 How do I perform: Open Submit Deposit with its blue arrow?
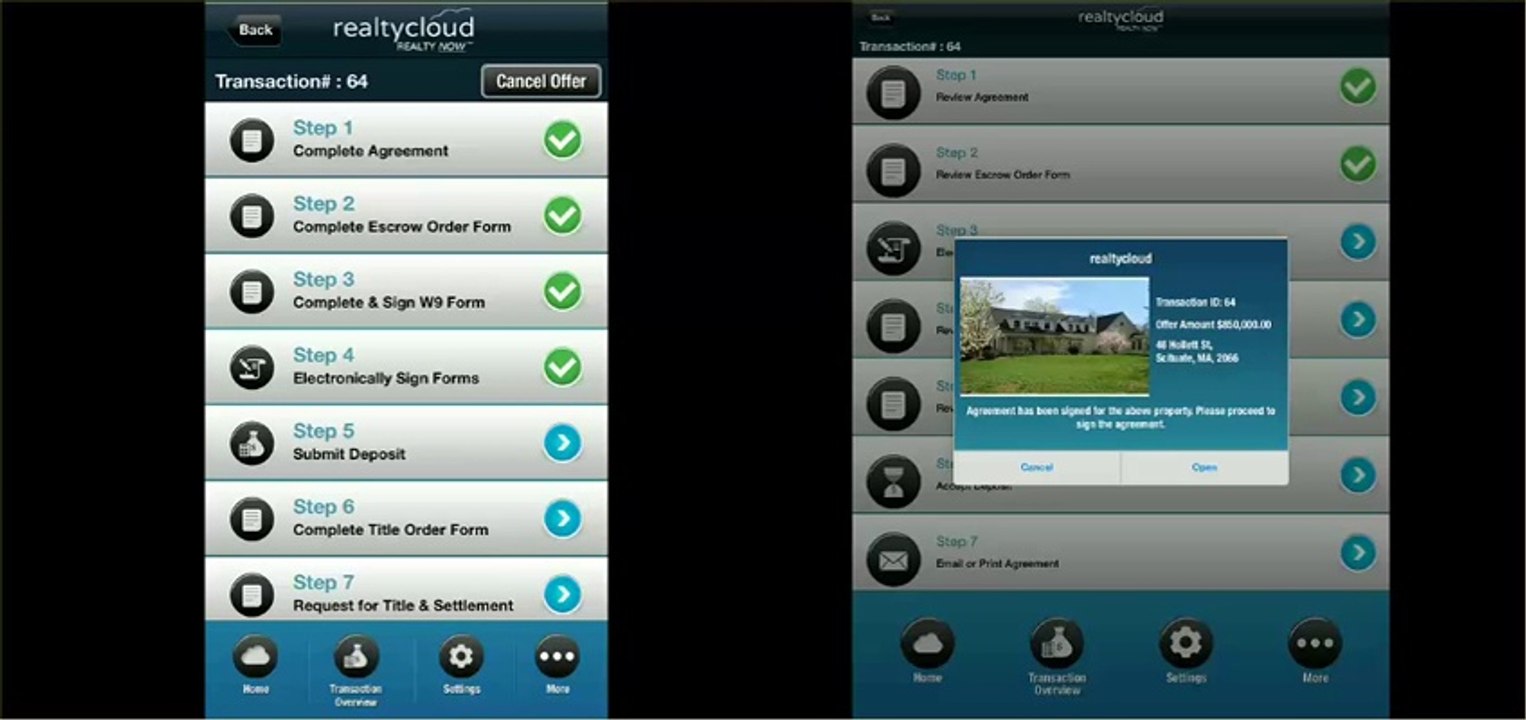coord(563,443)
